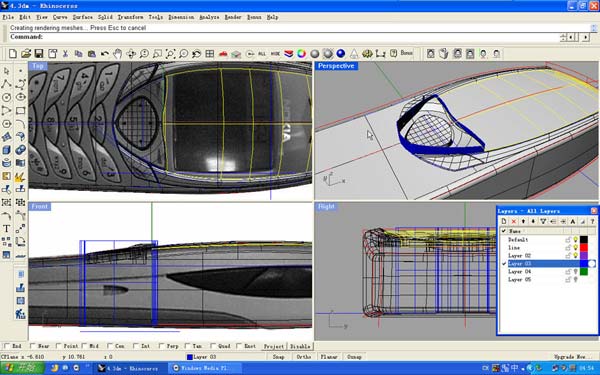This screenshot has height=375, width=600.
Task: Click the color wheel icon in toolbar
Action: pyautogui.click(x=302, y=54)
